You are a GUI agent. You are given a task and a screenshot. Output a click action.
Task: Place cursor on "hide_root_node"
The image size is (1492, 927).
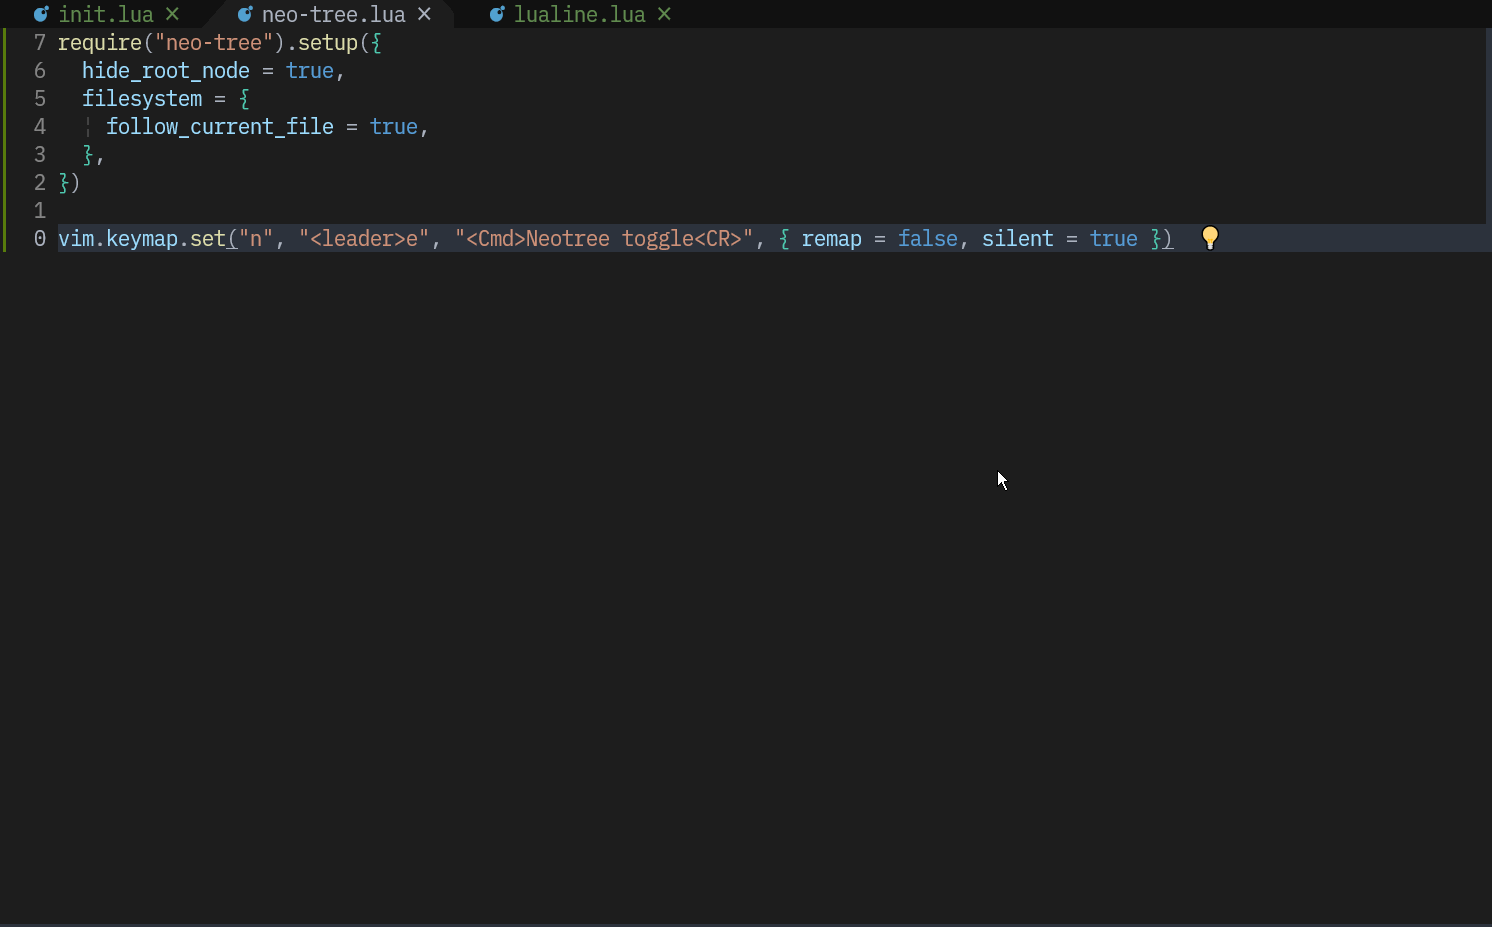point(166,71)
